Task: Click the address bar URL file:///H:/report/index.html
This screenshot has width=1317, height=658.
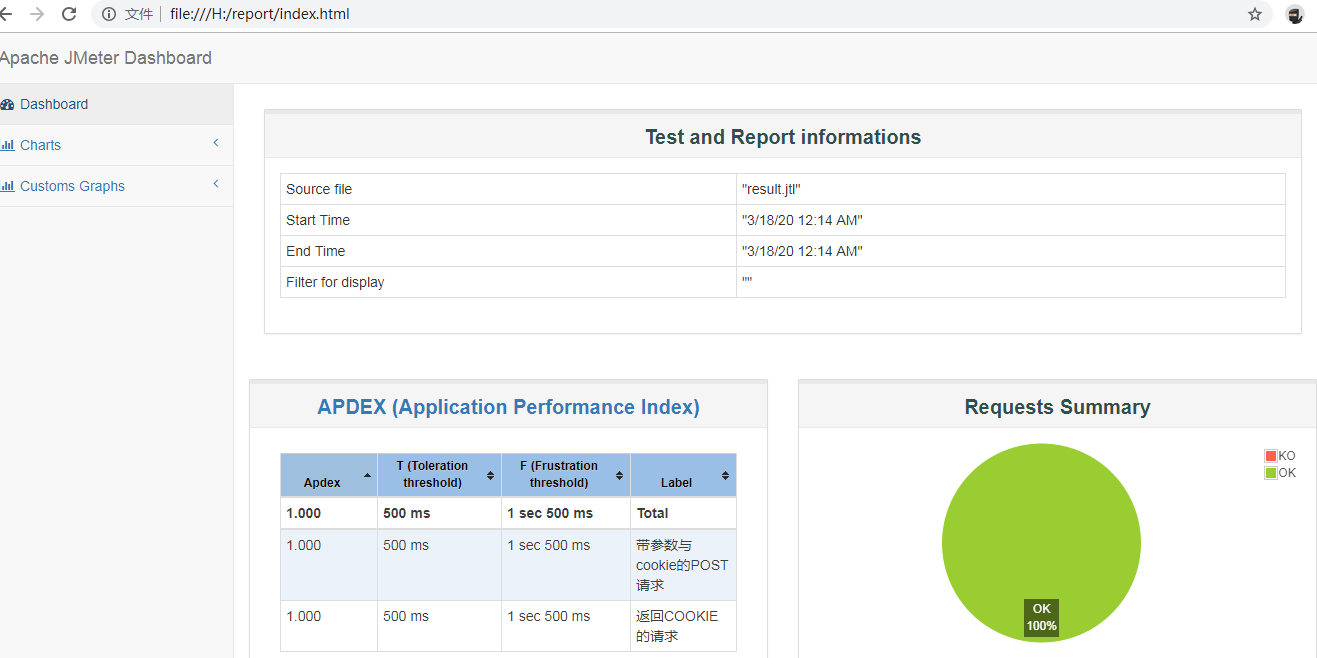Action: click(x=260, y=14)
